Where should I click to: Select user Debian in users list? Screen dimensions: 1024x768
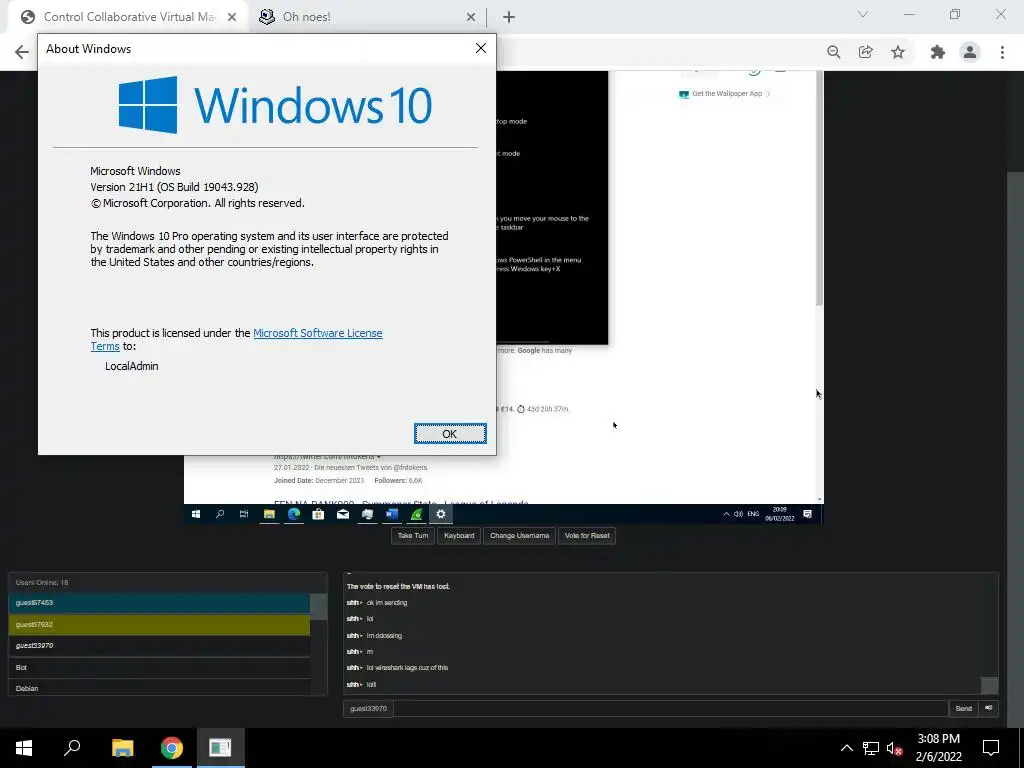[x=159, y=688]
